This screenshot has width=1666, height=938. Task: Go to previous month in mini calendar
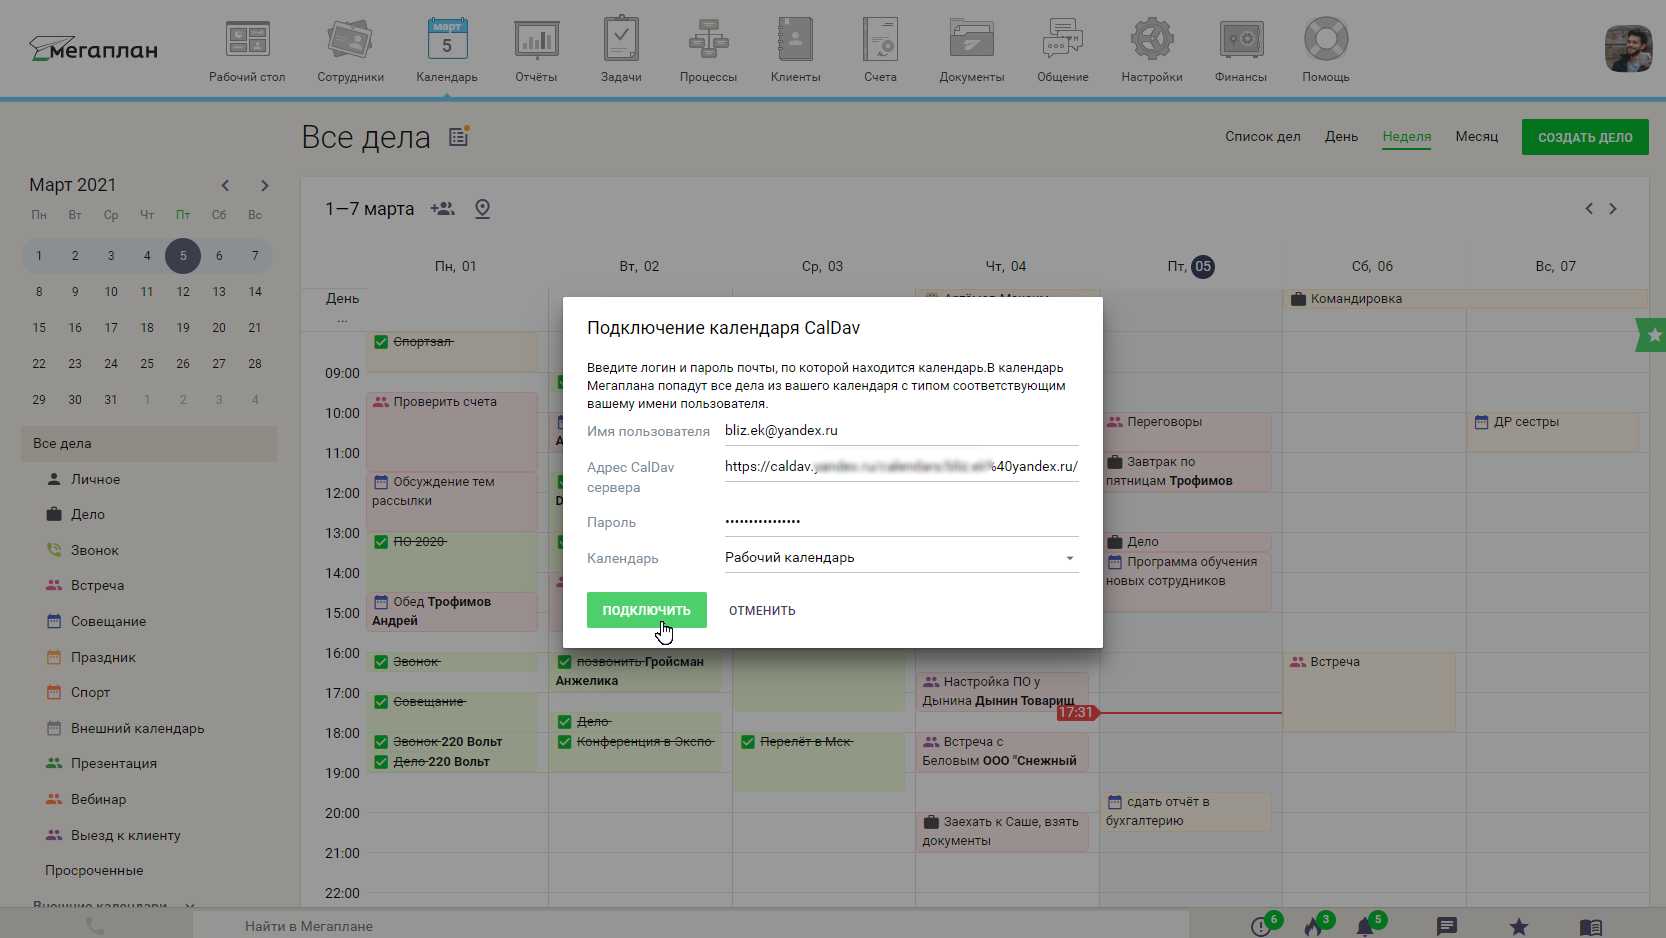pos(225,185)
